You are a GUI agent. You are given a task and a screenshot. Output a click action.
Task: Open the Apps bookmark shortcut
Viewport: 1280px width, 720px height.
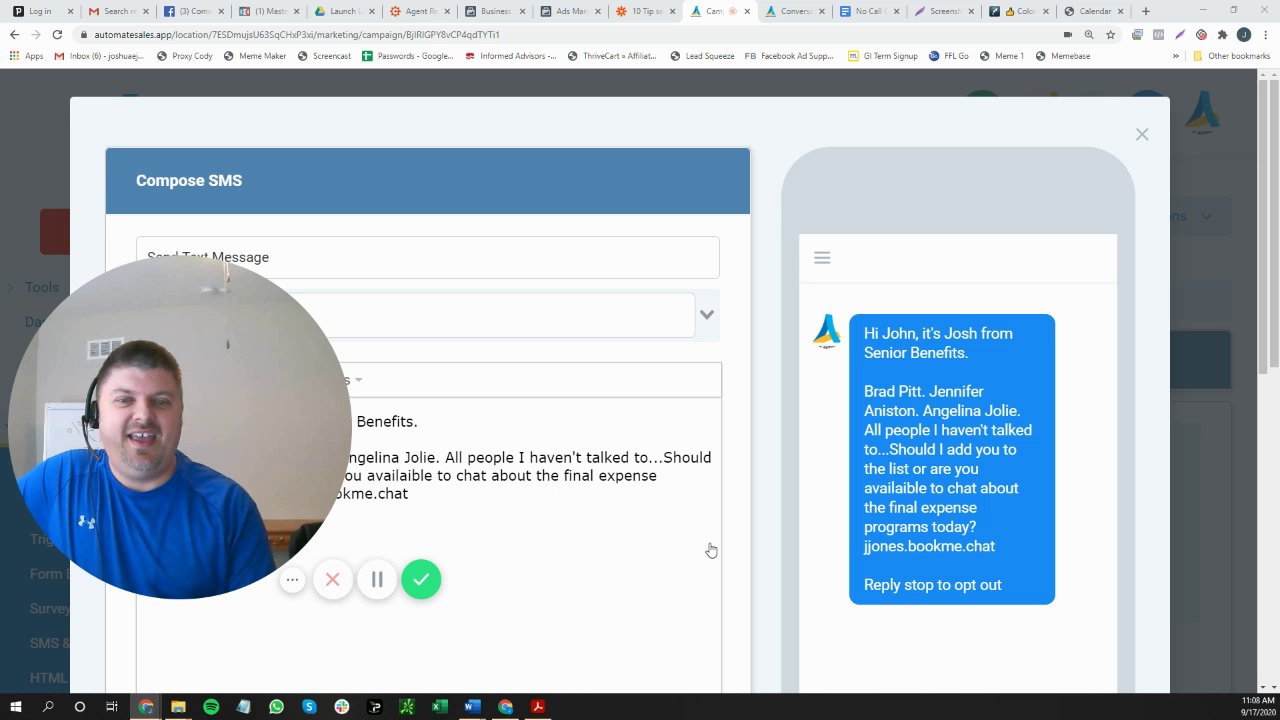click(x=26, y=56)
